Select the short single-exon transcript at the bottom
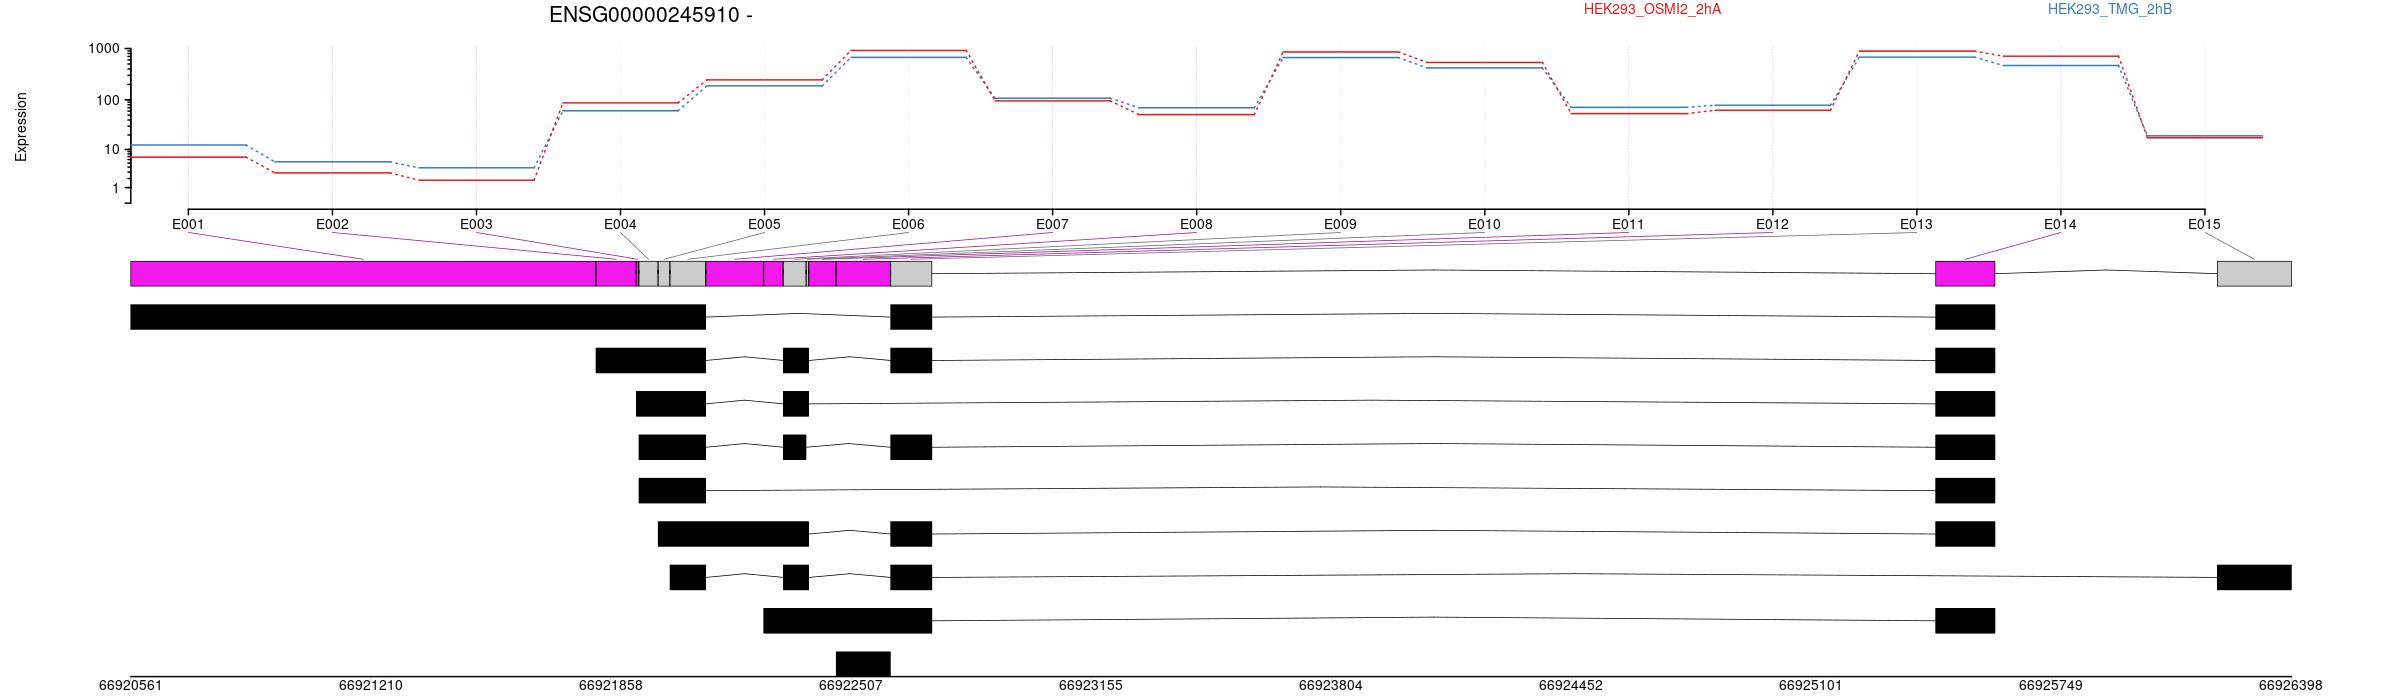The image size is (2400, 700). tap(863, 664)
